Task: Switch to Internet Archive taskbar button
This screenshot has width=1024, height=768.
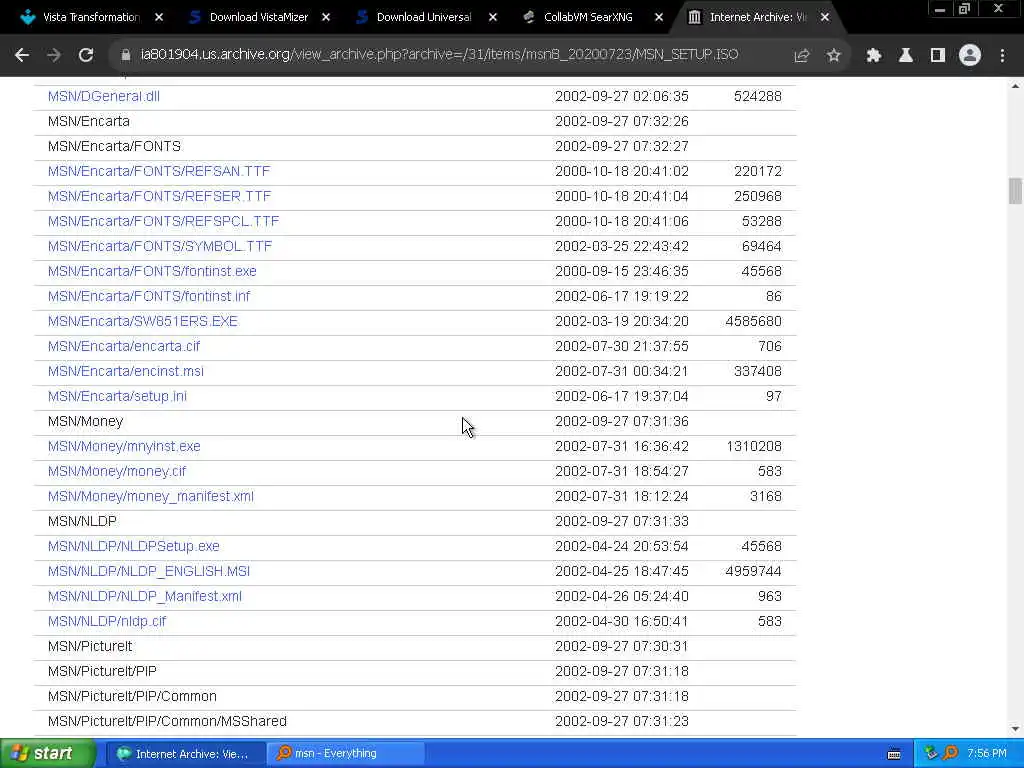Action: 185,754
